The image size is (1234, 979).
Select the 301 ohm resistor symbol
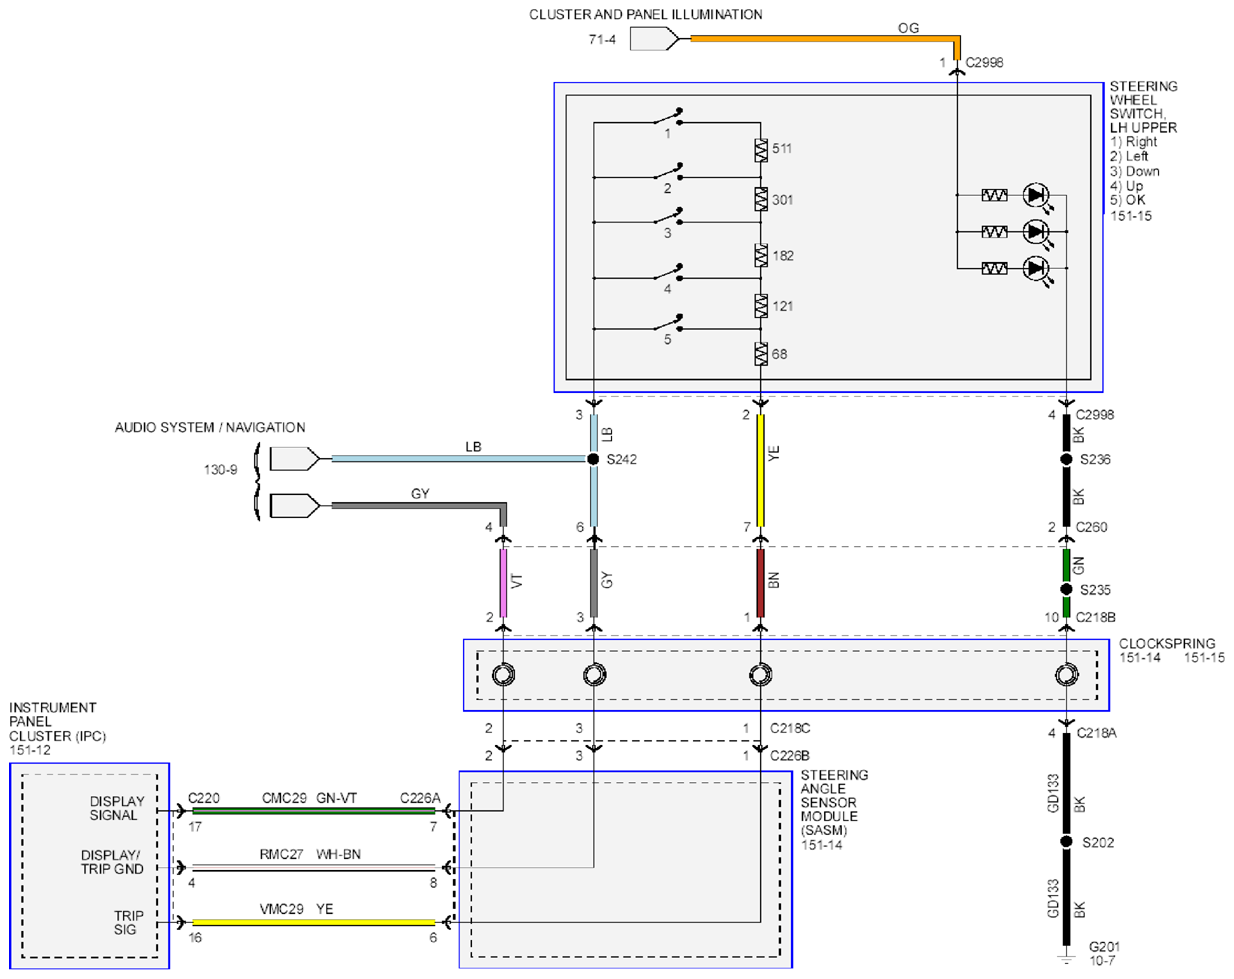click(761, 200)
